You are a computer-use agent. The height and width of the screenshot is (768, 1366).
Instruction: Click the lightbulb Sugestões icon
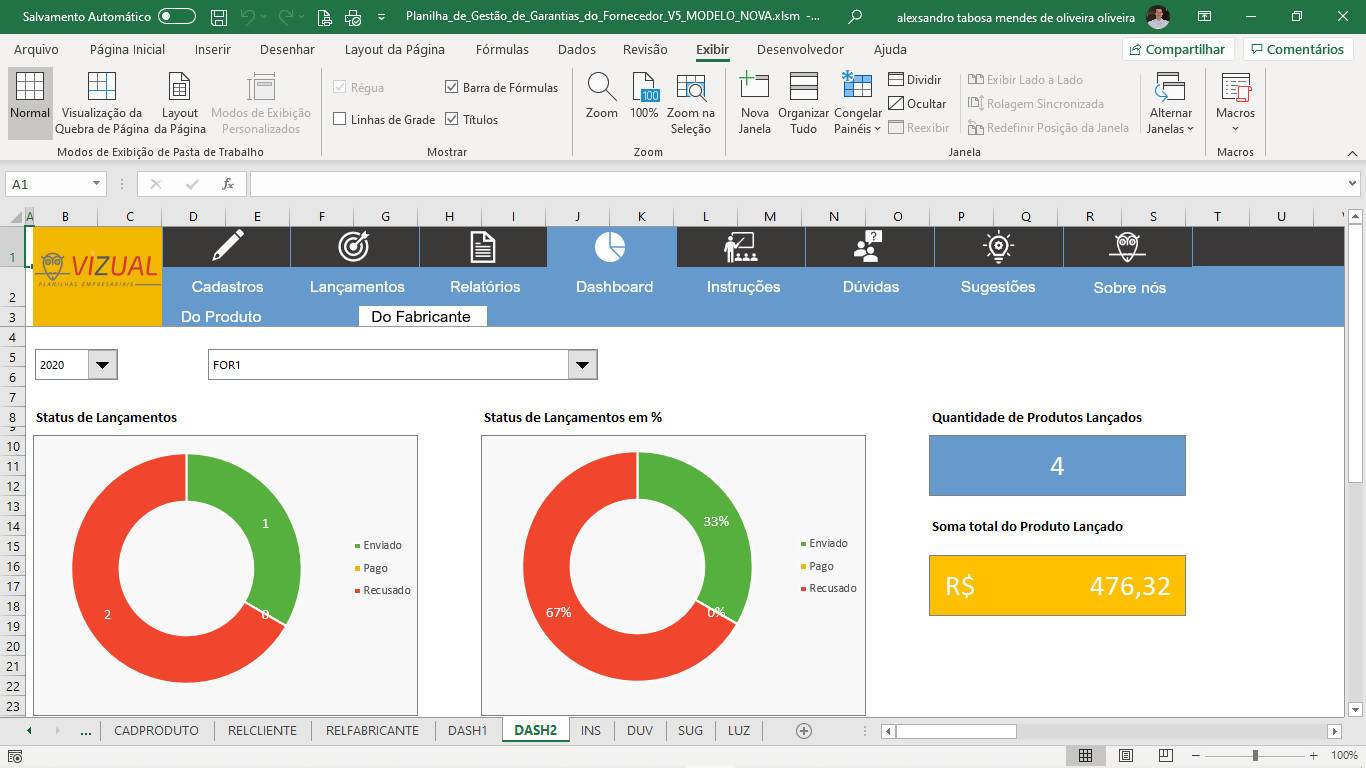[998, 246]
